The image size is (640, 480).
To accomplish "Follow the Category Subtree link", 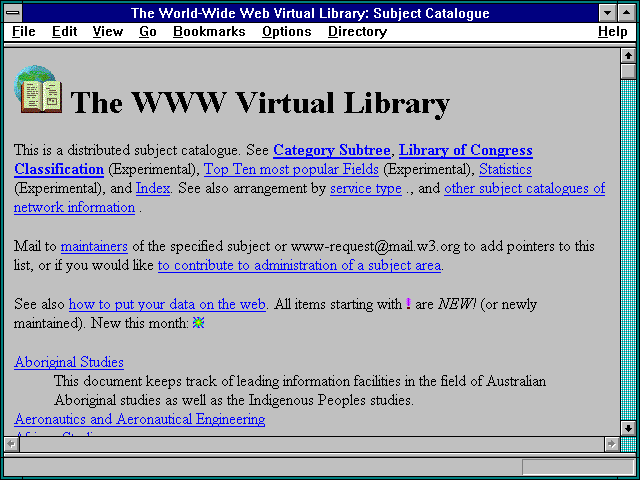I will tap(332, 150).
